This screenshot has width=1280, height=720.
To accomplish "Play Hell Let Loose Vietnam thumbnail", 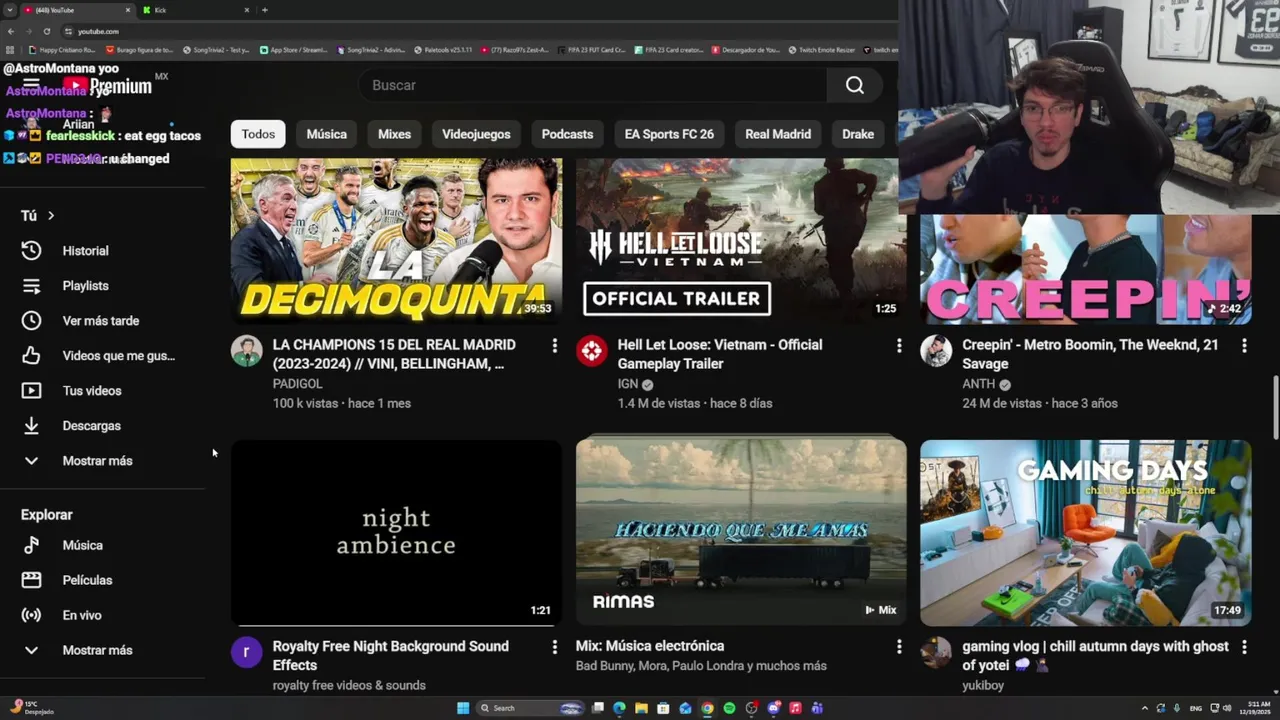I will 741,241.
